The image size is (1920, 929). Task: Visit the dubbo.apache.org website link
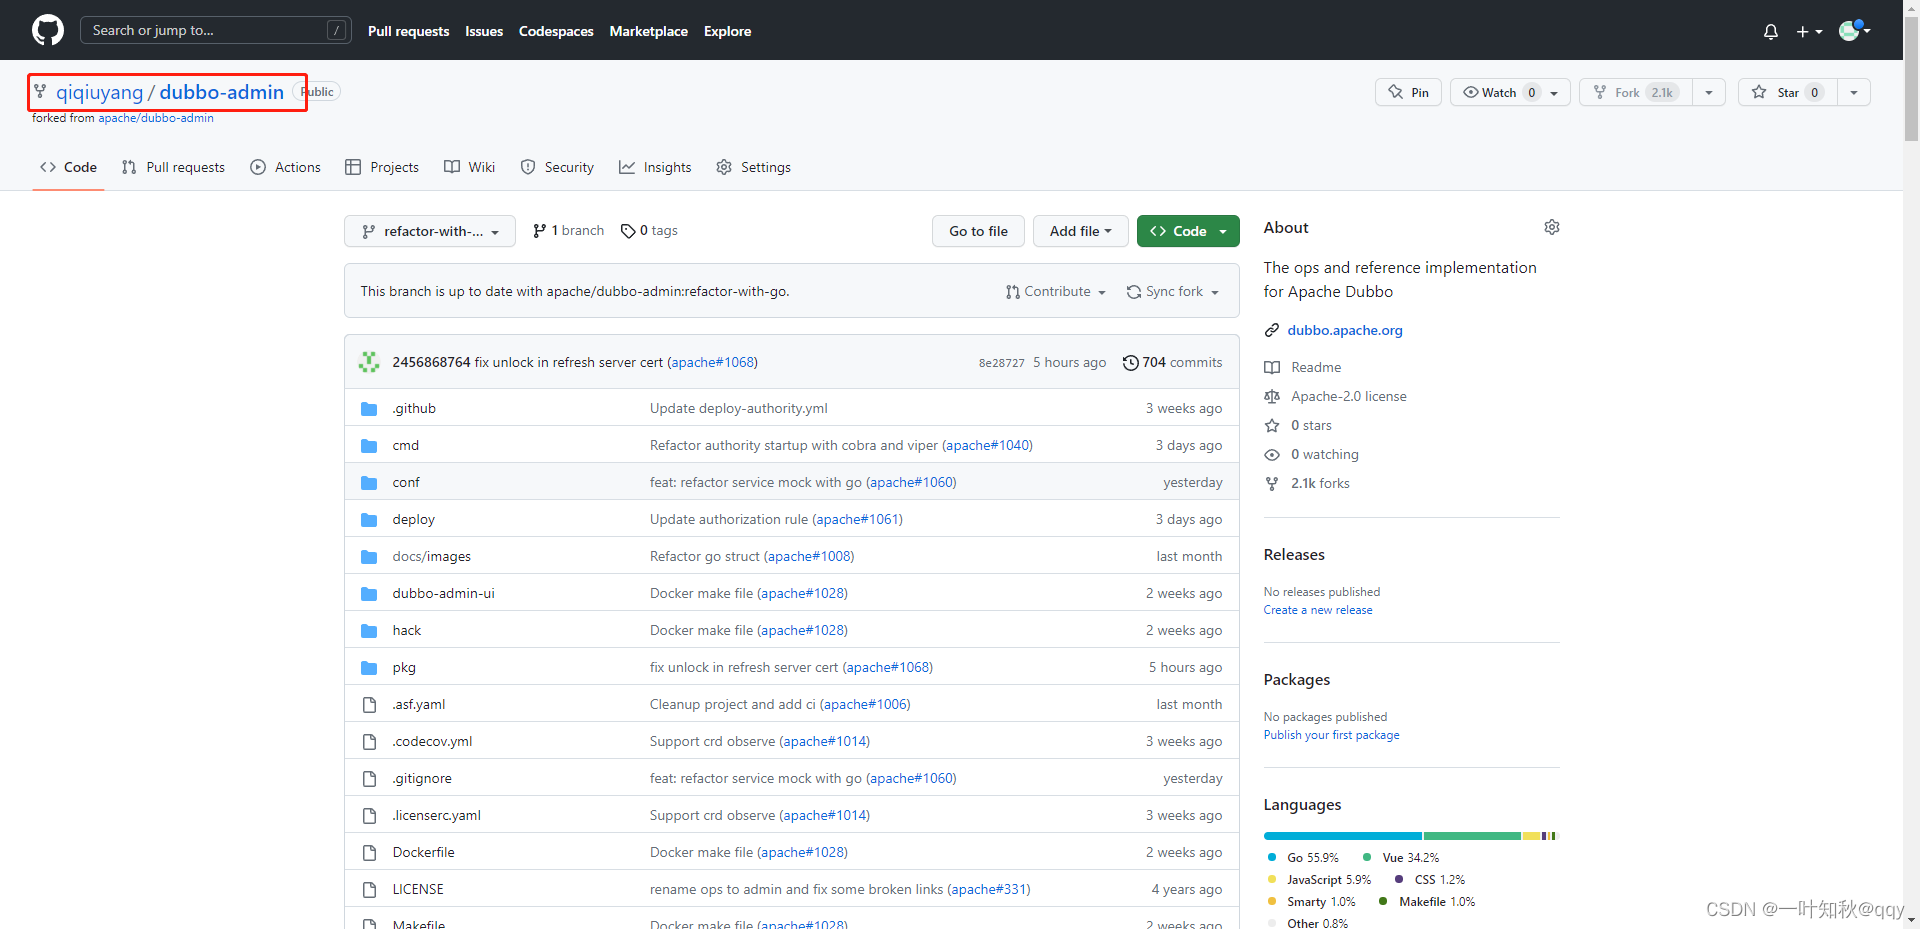[x=1344, y=330]
